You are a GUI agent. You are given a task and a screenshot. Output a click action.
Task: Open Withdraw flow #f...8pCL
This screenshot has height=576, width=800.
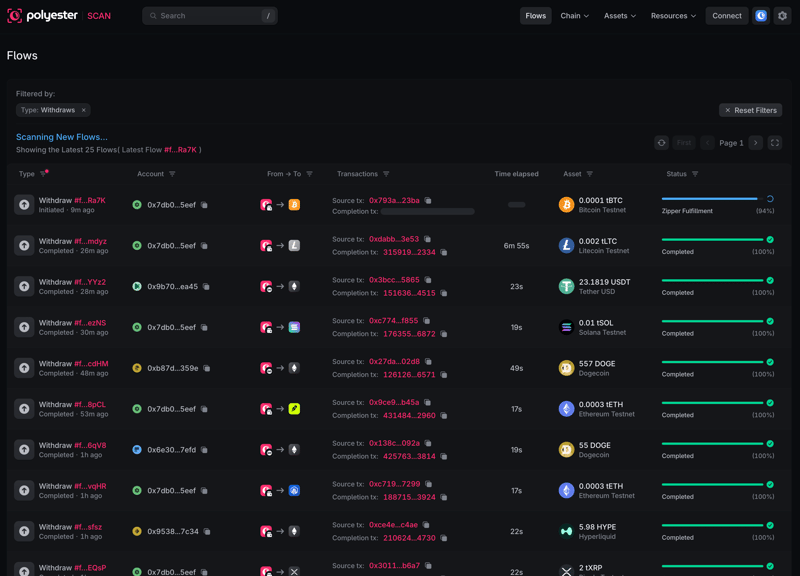tap(90, 405)
